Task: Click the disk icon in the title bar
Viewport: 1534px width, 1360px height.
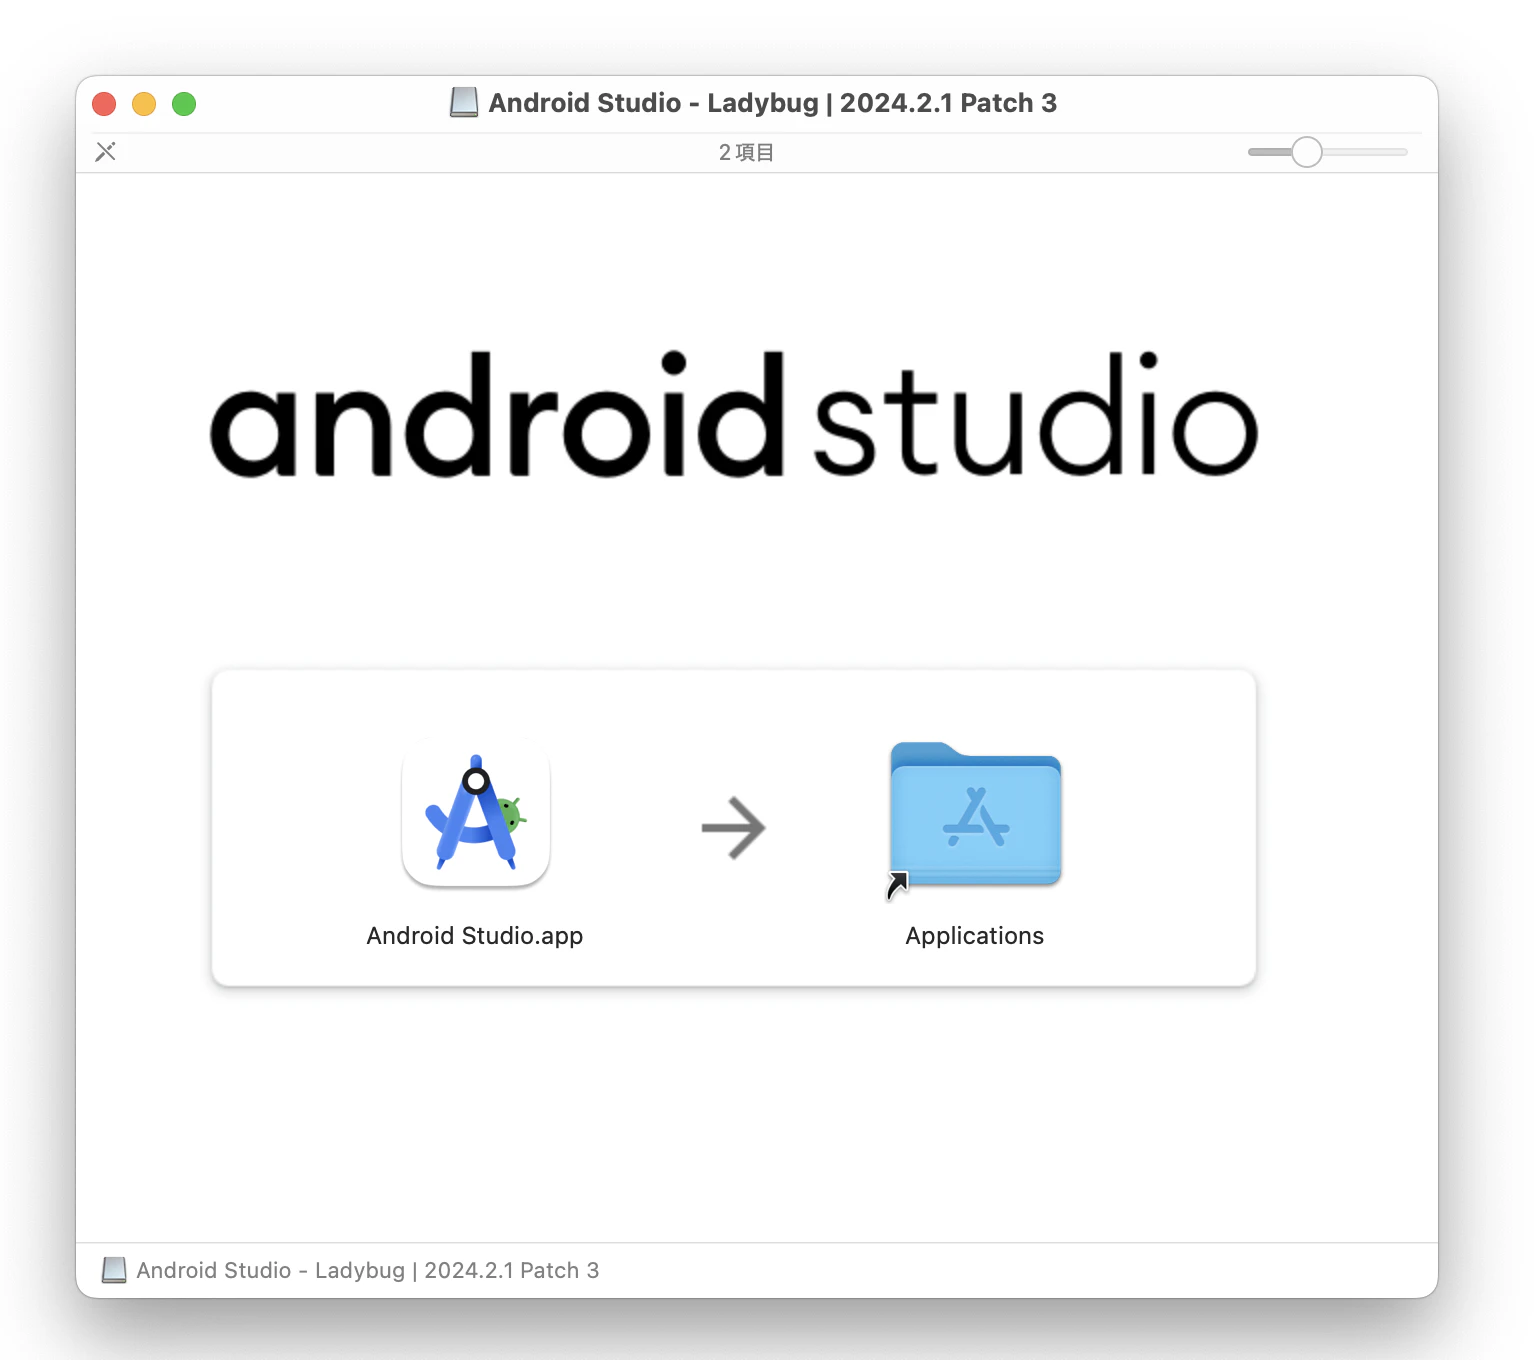Action: [x=463, y=102]
